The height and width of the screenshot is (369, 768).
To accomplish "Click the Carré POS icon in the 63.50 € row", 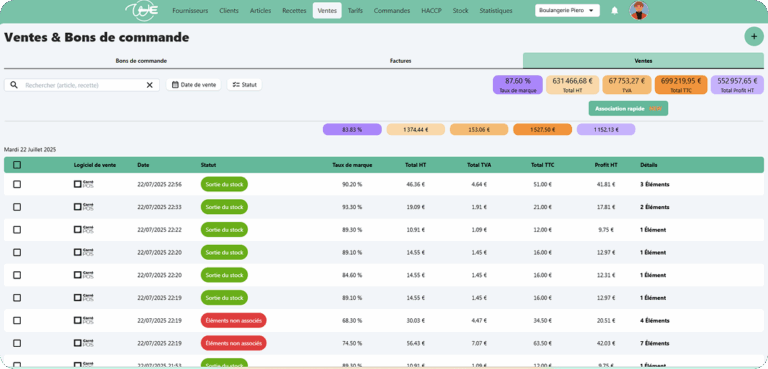I will (x=84, y=343).
